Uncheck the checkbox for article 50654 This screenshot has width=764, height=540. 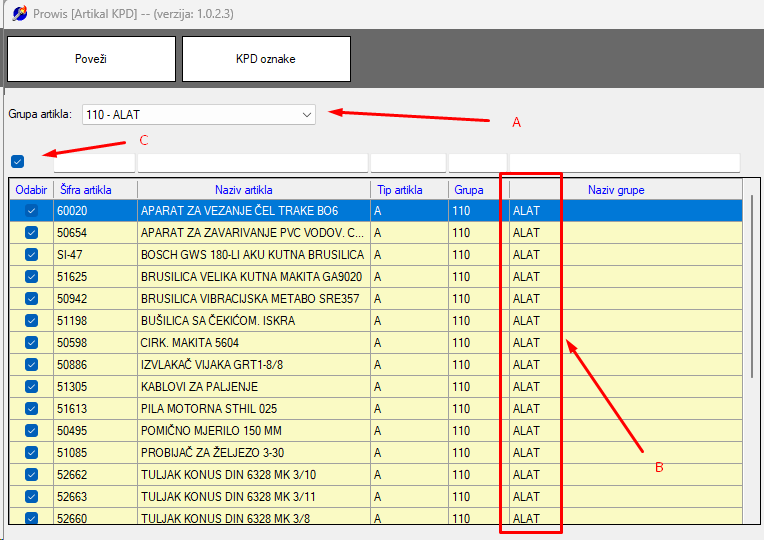click(x=32, y=233)
